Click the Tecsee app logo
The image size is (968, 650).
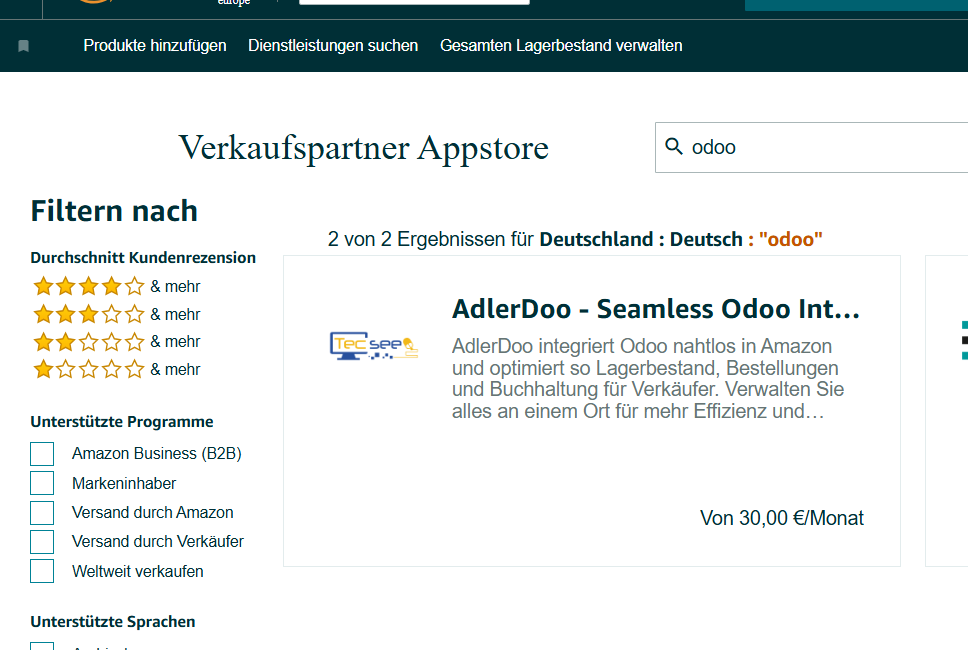[374, 346]
